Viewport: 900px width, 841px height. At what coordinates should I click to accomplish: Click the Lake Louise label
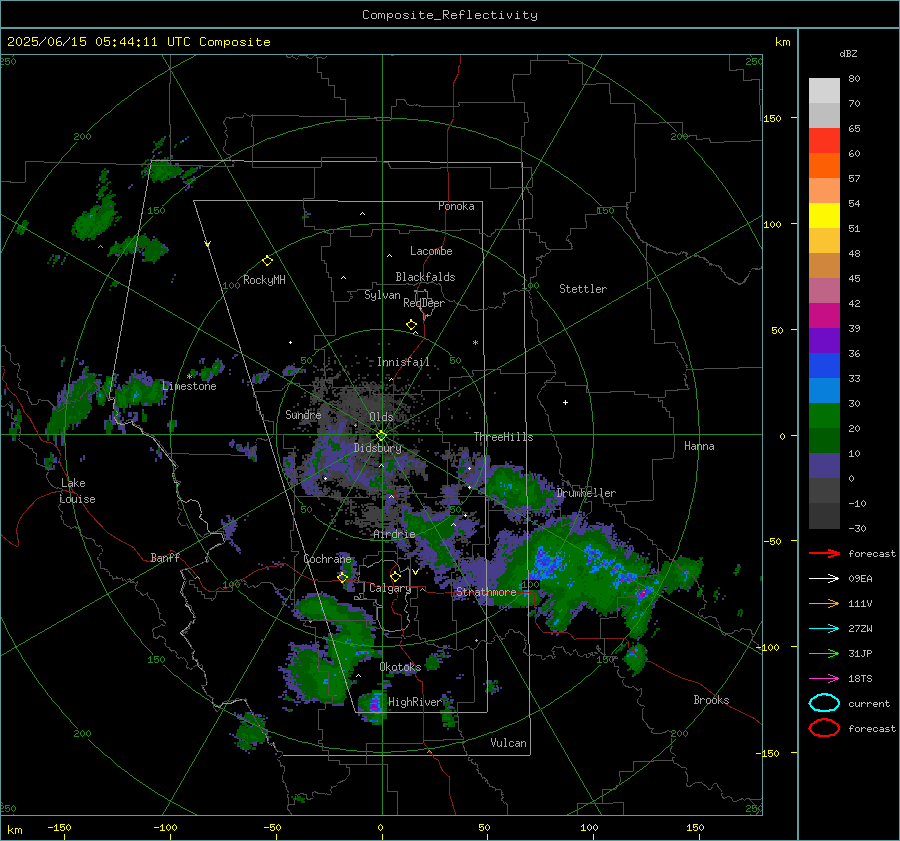coord(77,491)
